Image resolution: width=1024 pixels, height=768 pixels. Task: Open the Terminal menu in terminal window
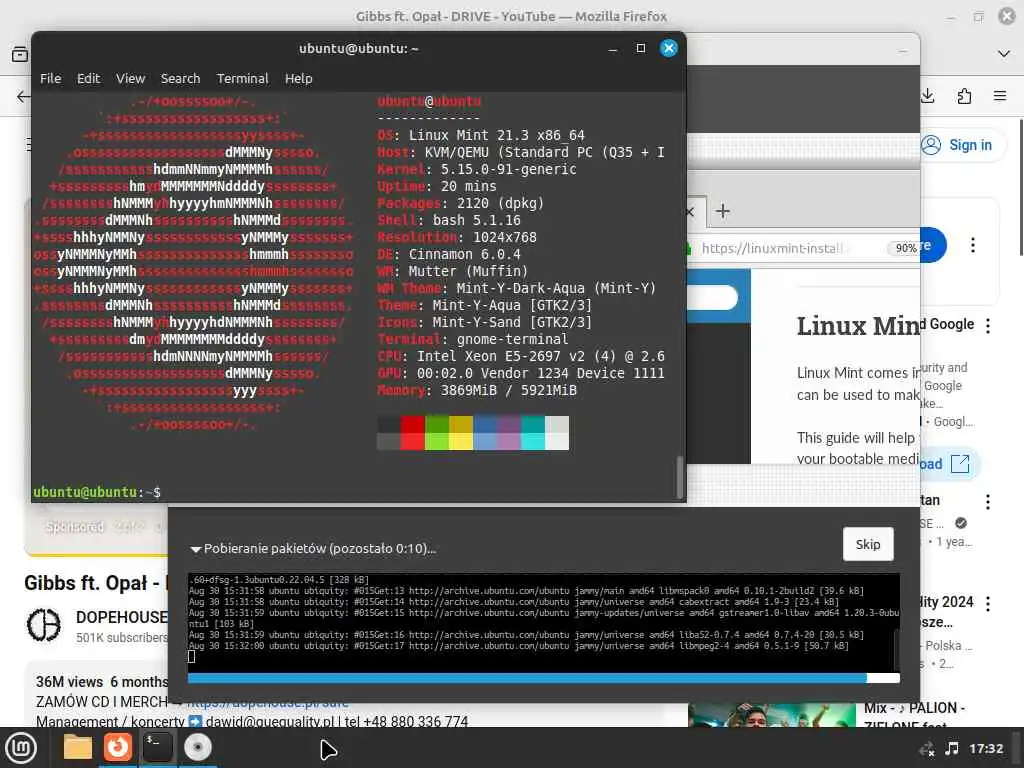242,78
